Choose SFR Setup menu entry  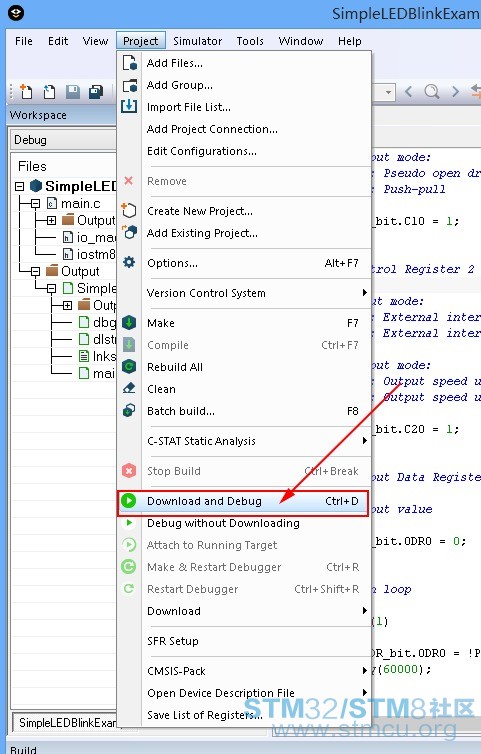(x=244, y=641)
